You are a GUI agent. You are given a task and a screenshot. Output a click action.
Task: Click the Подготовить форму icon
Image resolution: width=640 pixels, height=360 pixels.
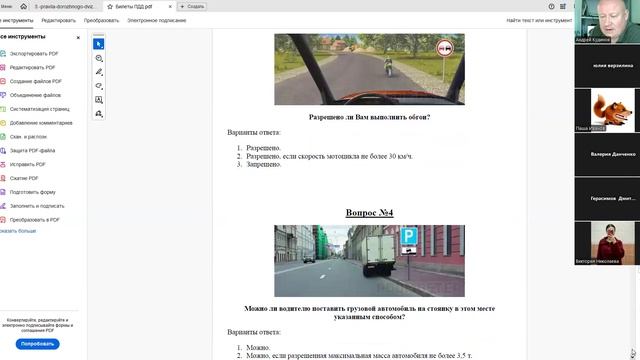point(3,192)
